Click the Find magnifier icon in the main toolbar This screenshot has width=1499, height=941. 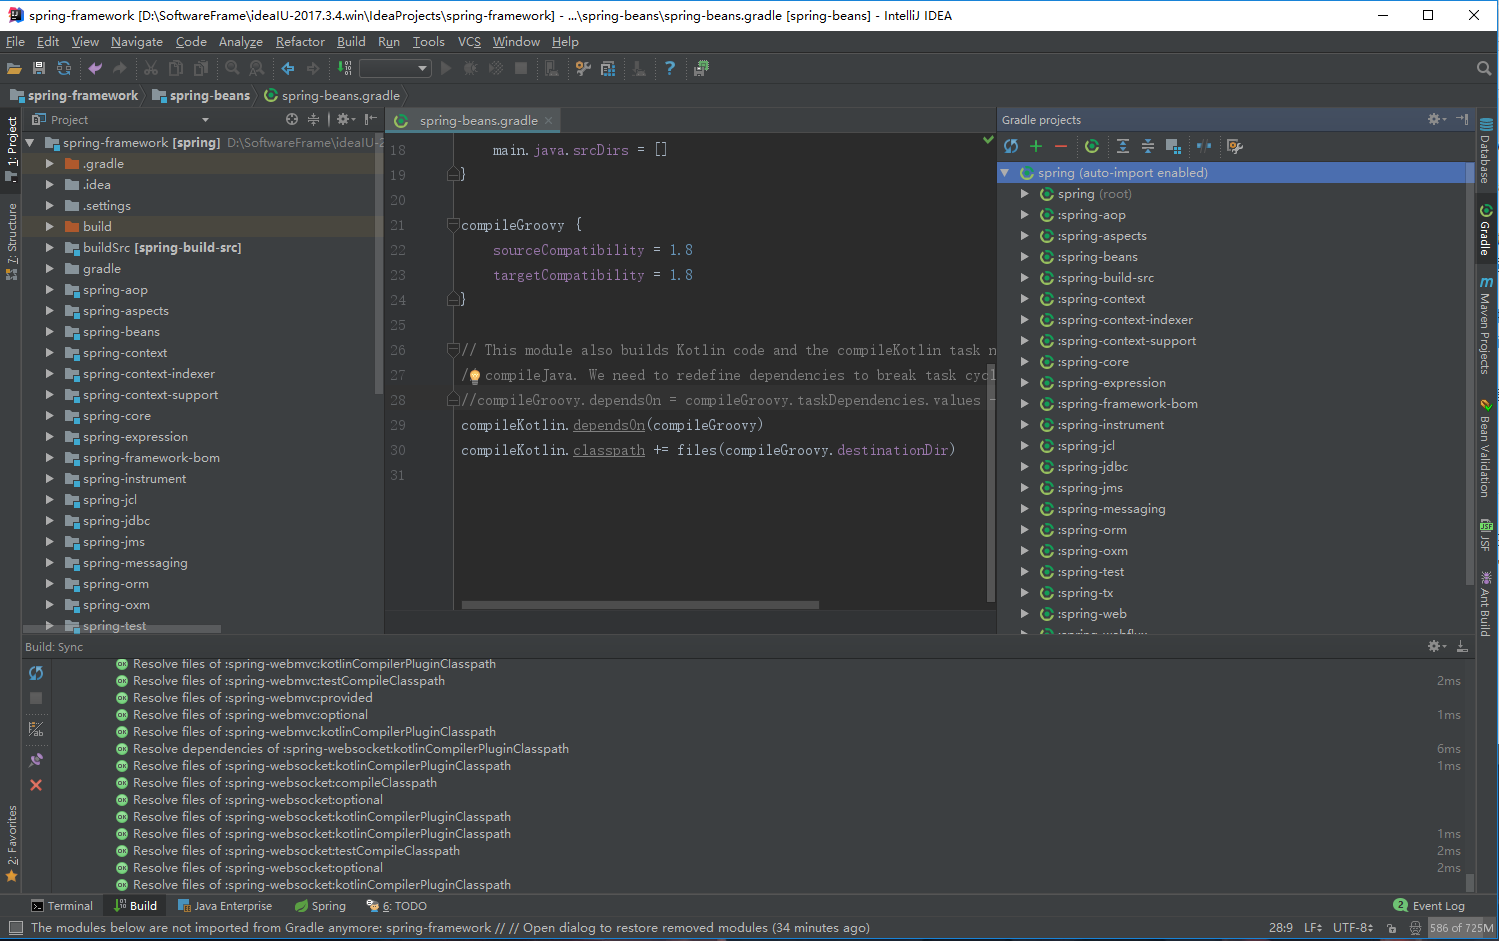[232, 69]
